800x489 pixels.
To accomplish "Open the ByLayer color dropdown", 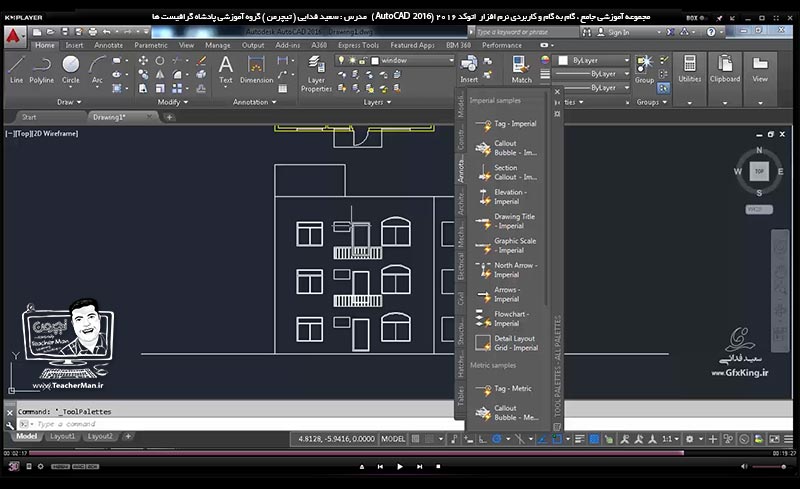I will pyautogui.click(x=593, y=60).
